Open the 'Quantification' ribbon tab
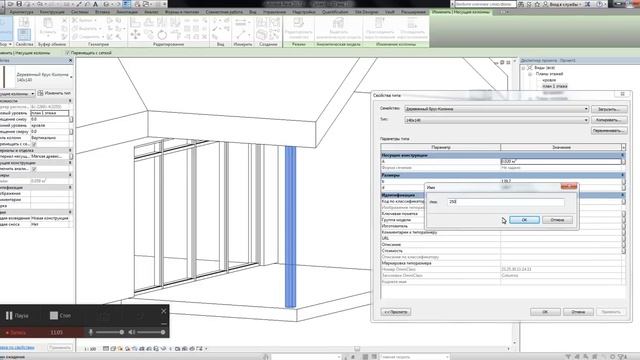Viewport: 640px width, 360px height. [335, 12]
